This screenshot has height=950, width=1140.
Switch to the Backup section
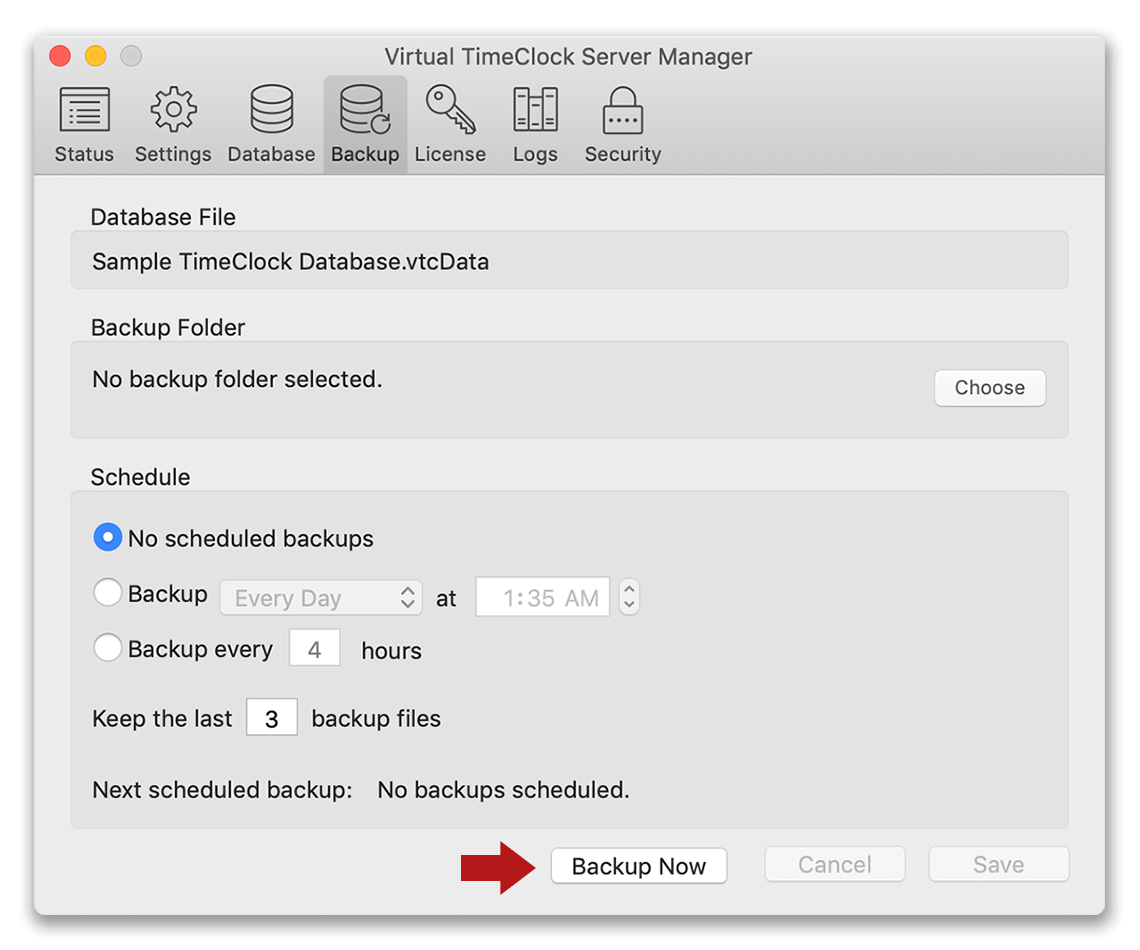pyautogui.click(x=364, y=122)
